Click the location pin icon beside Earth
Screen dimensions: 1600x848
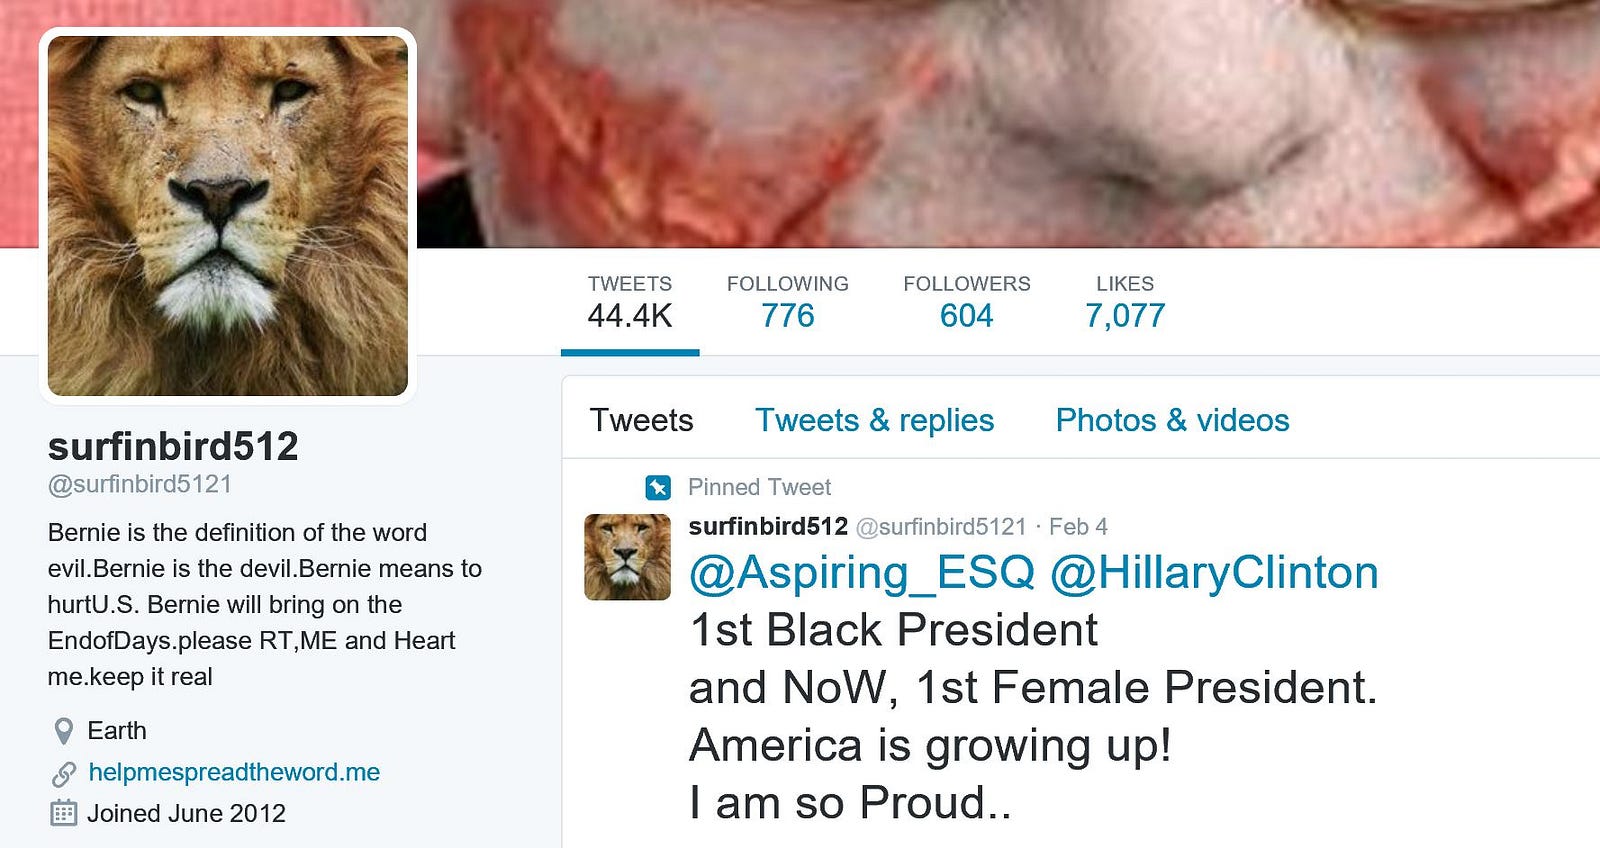click(63, 731)
